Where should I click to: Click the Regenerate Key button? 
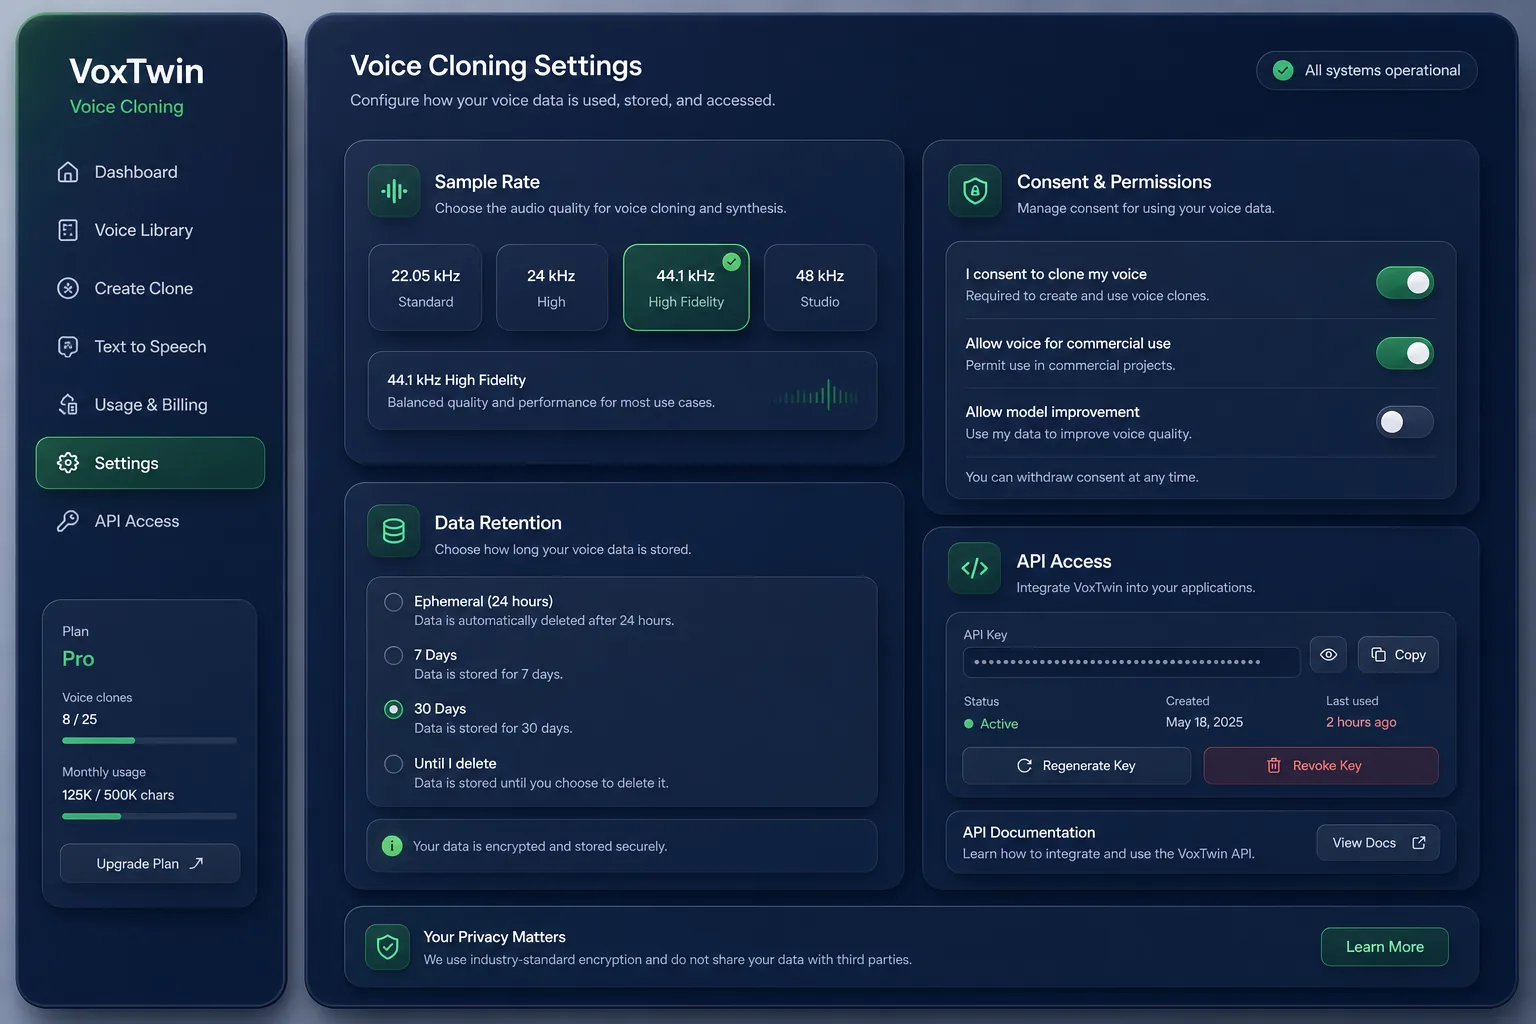[1076, 766]
